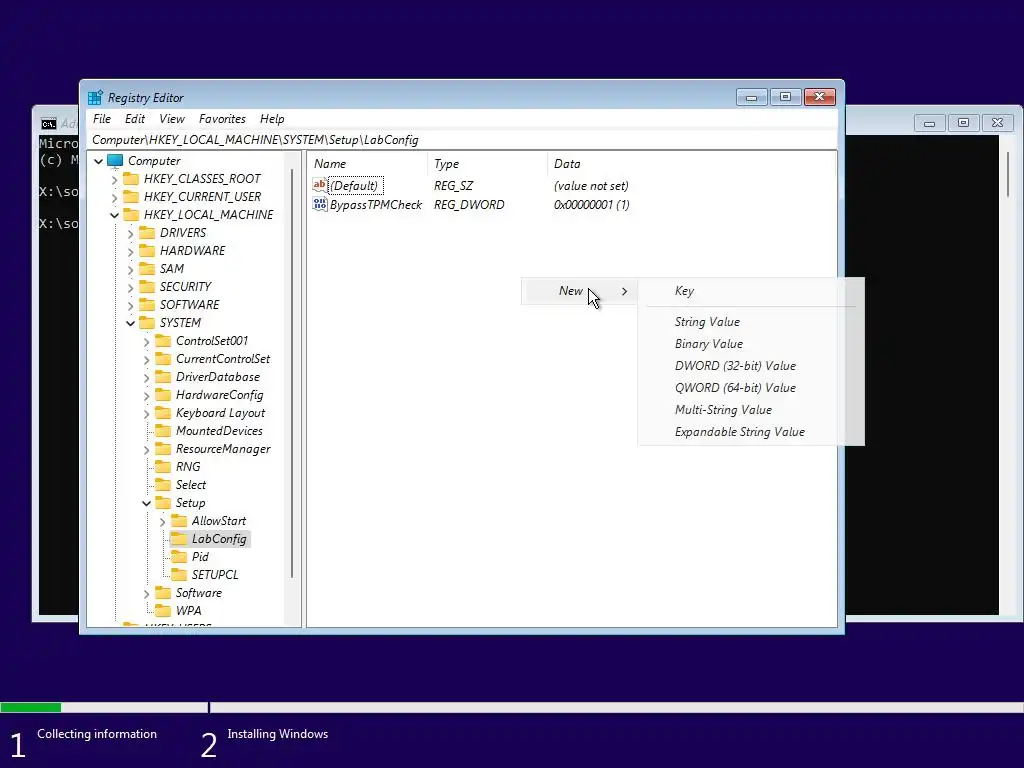Click the Command Prompt window icon behind
The height and width of the screenshot is (768, 1024).
pyautogui.click(x=49, y=124)
